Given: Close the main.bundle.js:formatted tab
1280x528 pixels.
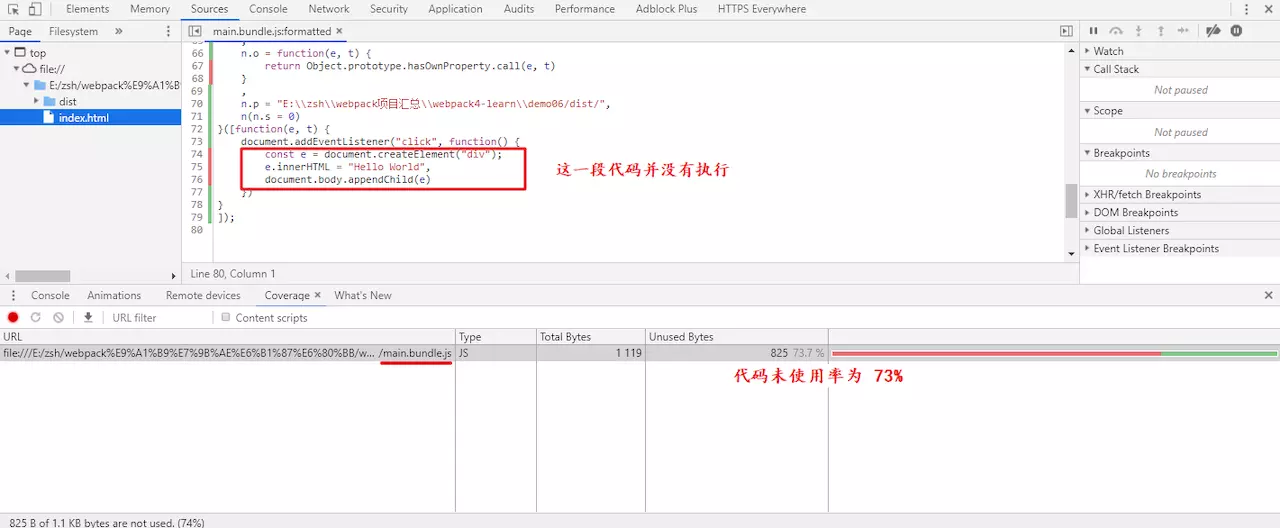Looking at the screenshot, I should pos(340,31).
